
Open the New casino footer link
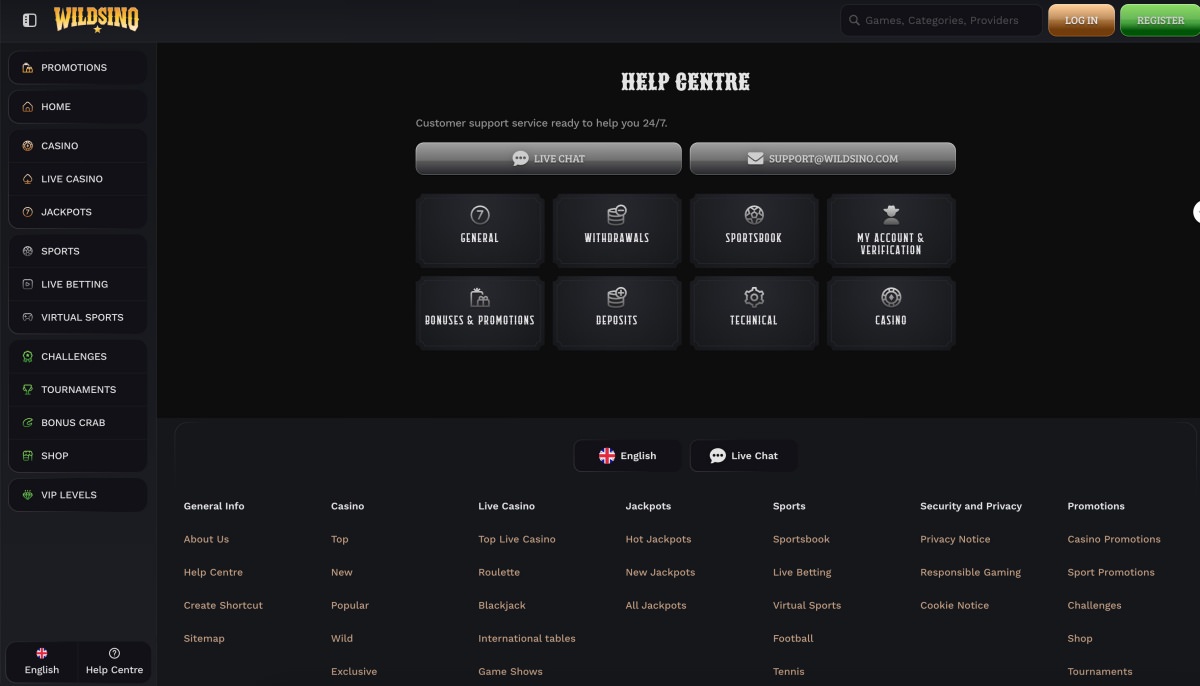pos(342,572)
